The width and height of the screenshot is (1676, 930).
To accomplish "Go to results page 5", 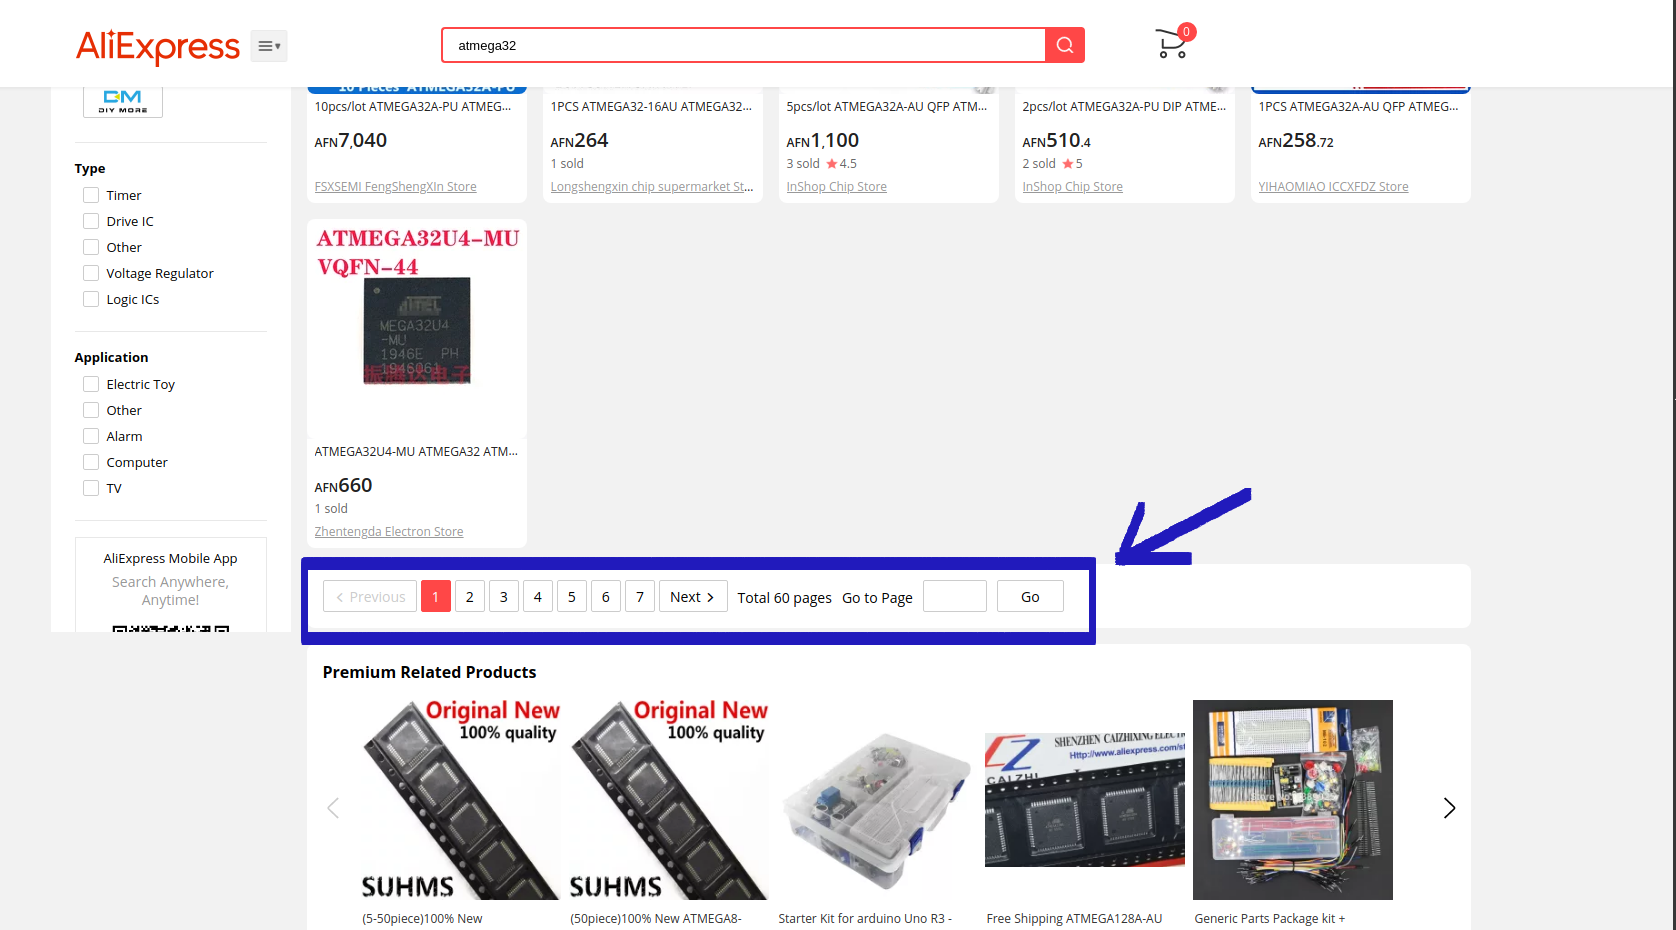I will (x=572, y=597).
